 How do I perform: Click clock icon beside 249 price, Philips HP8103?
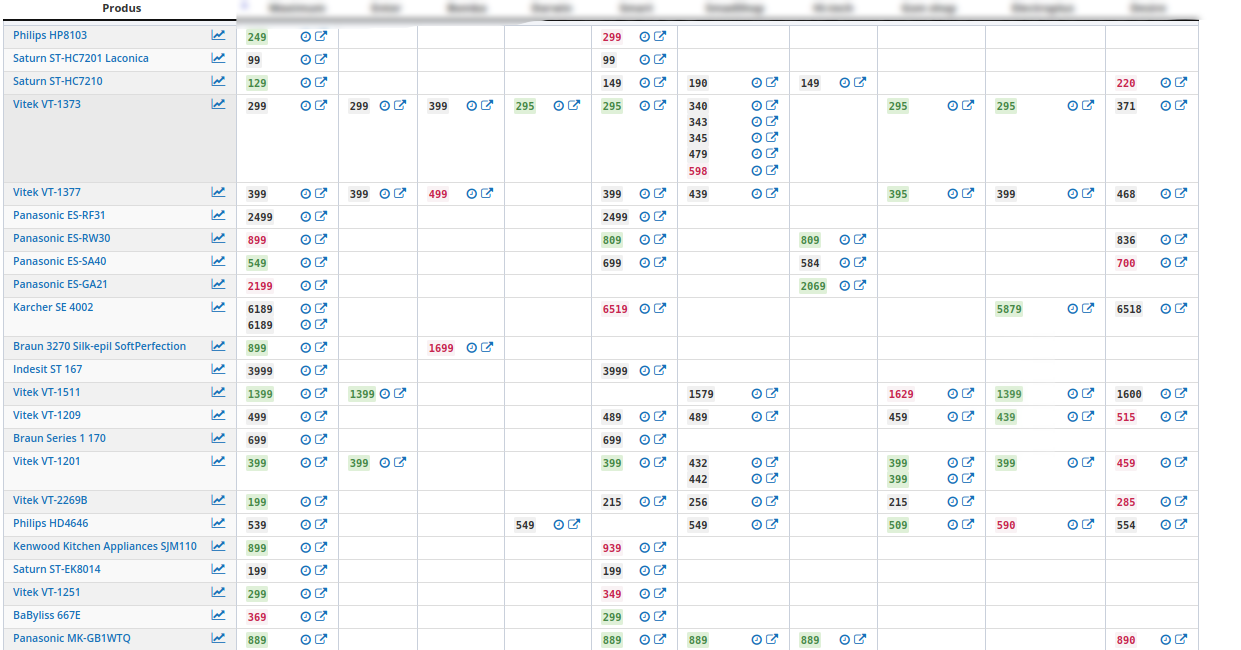(306, 36)
